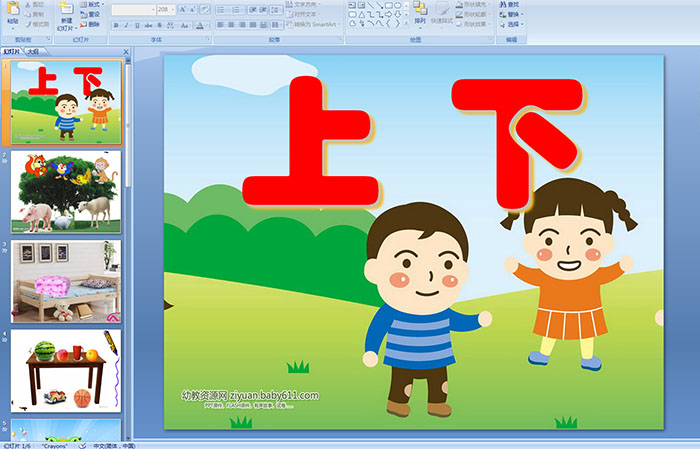Click the Decrease Font Size icon

click(192, 9)
